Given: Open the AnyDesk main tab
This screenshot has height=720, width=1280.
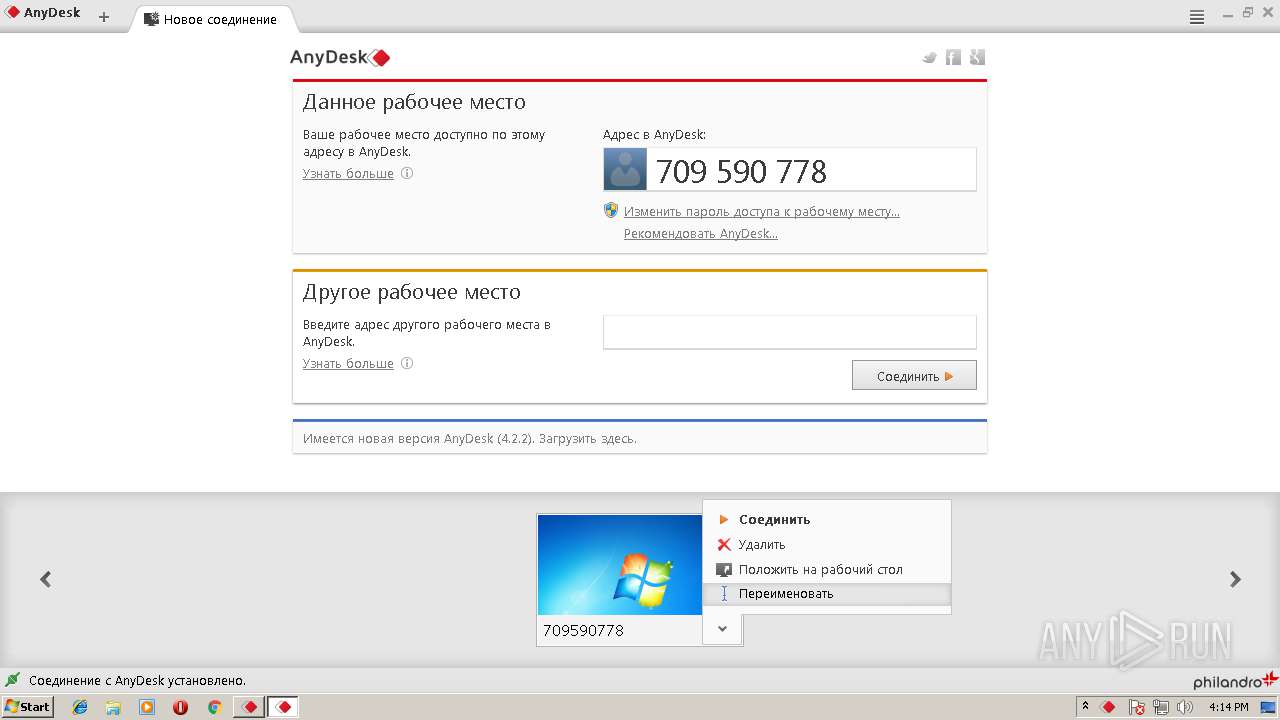Looking at the screenshot, I should click(44, 14).
